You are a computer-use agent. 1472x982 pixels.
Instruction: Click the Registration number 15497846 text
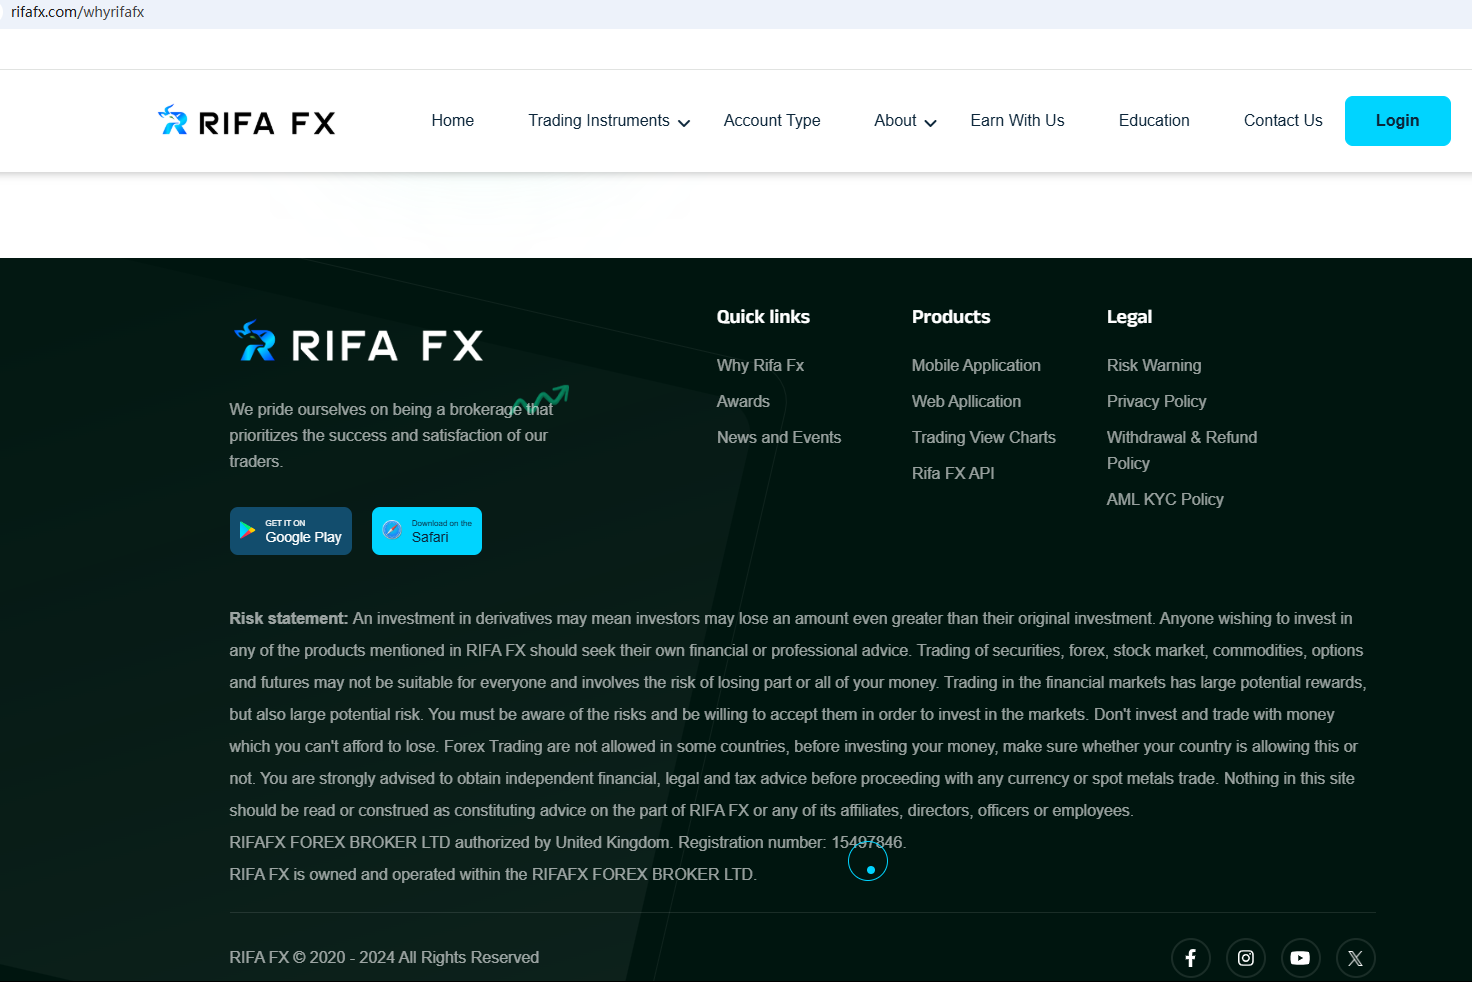[792, 842]
